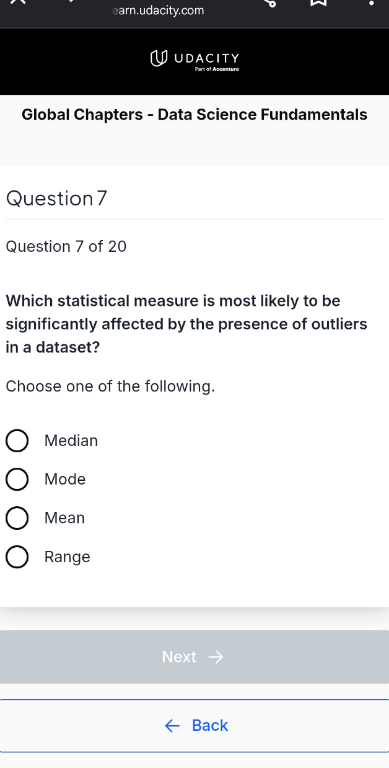Image resolution: width=389 pixels, height=768 pixels.
Task: Open the three-dot browser menu
Action: pyautogui.click(x=372, y=2)
